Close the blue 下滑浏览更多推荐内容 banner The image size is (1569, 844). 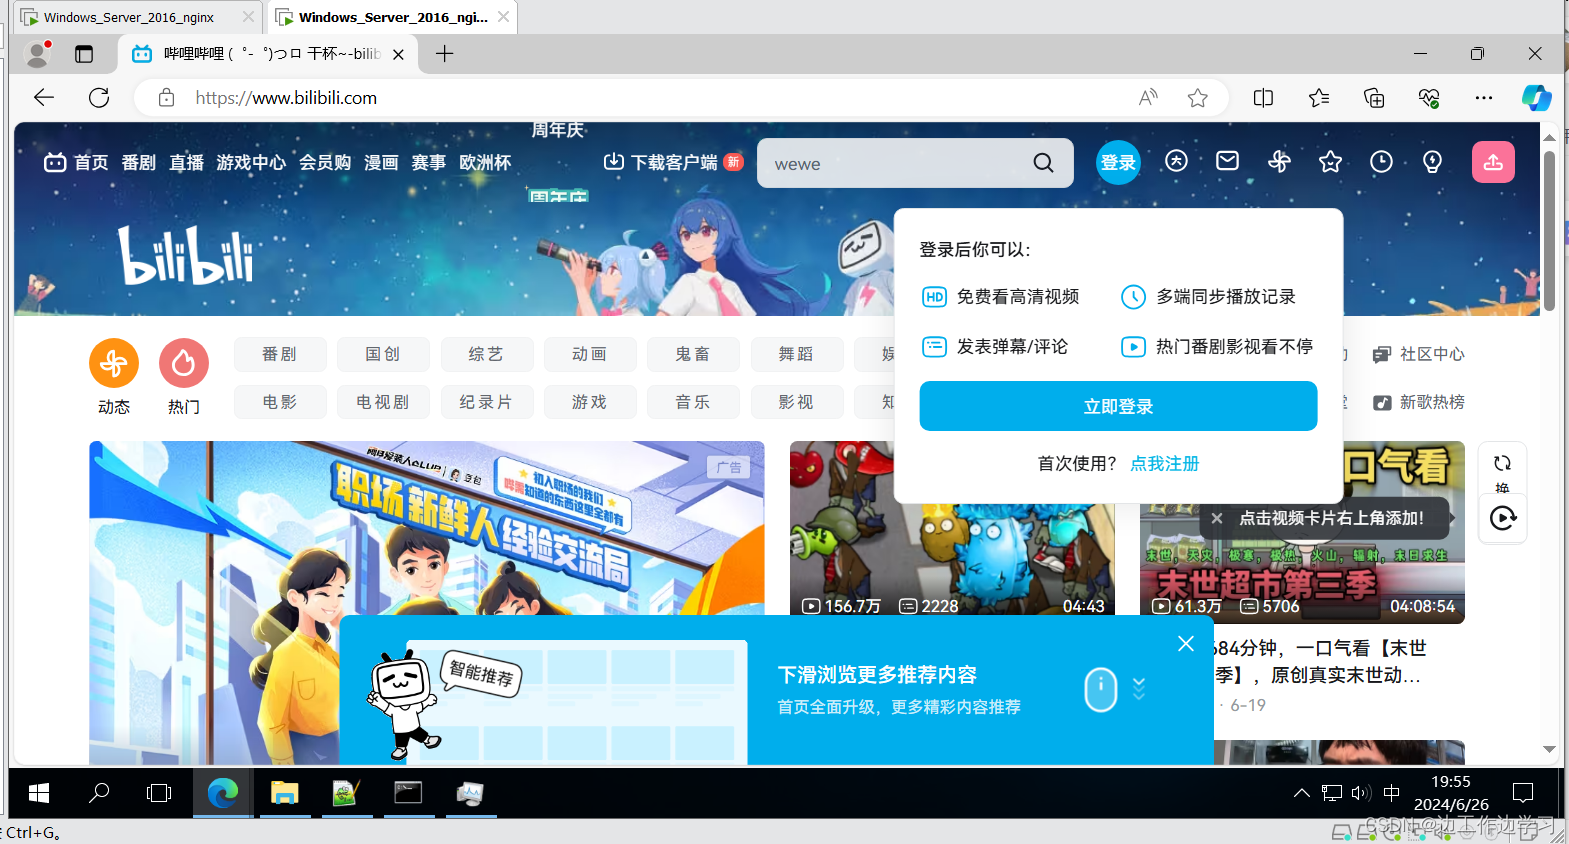click(1186, 644)
